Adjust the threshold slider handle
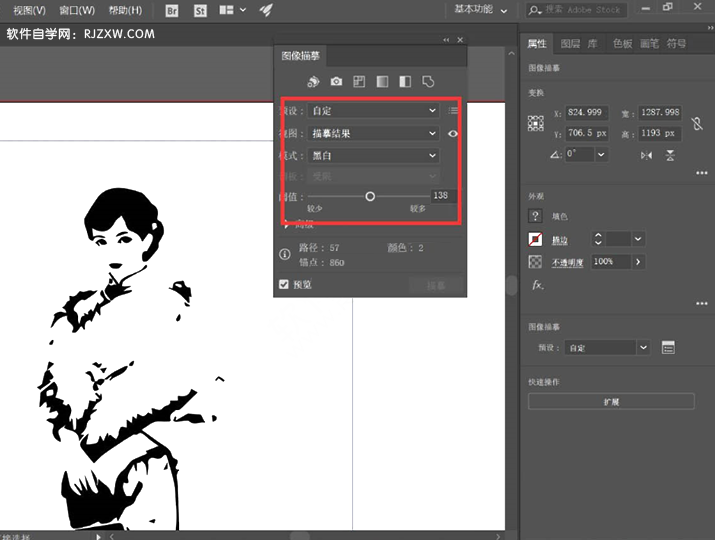 point(370,197)
